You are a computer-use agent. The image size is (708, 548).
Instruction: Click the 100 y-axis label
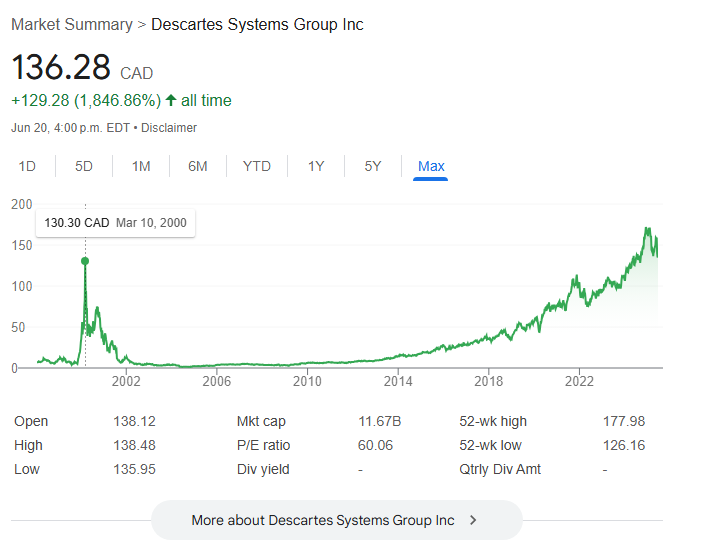[x=22, y=286]
